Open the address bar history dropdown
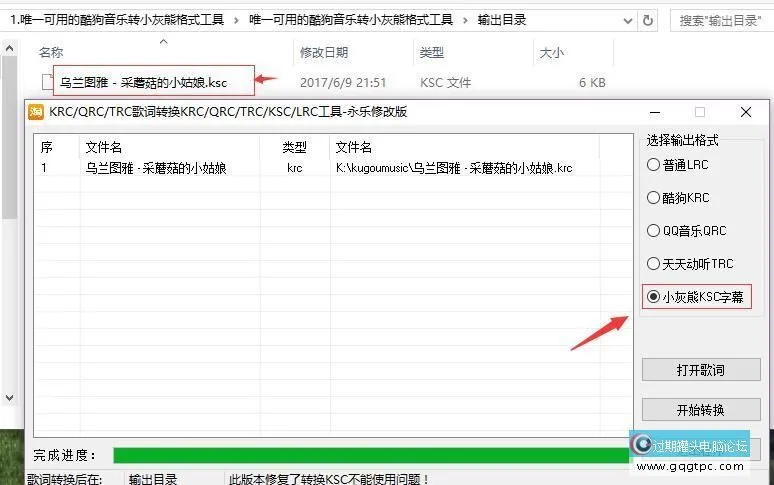 click(628, 21)
